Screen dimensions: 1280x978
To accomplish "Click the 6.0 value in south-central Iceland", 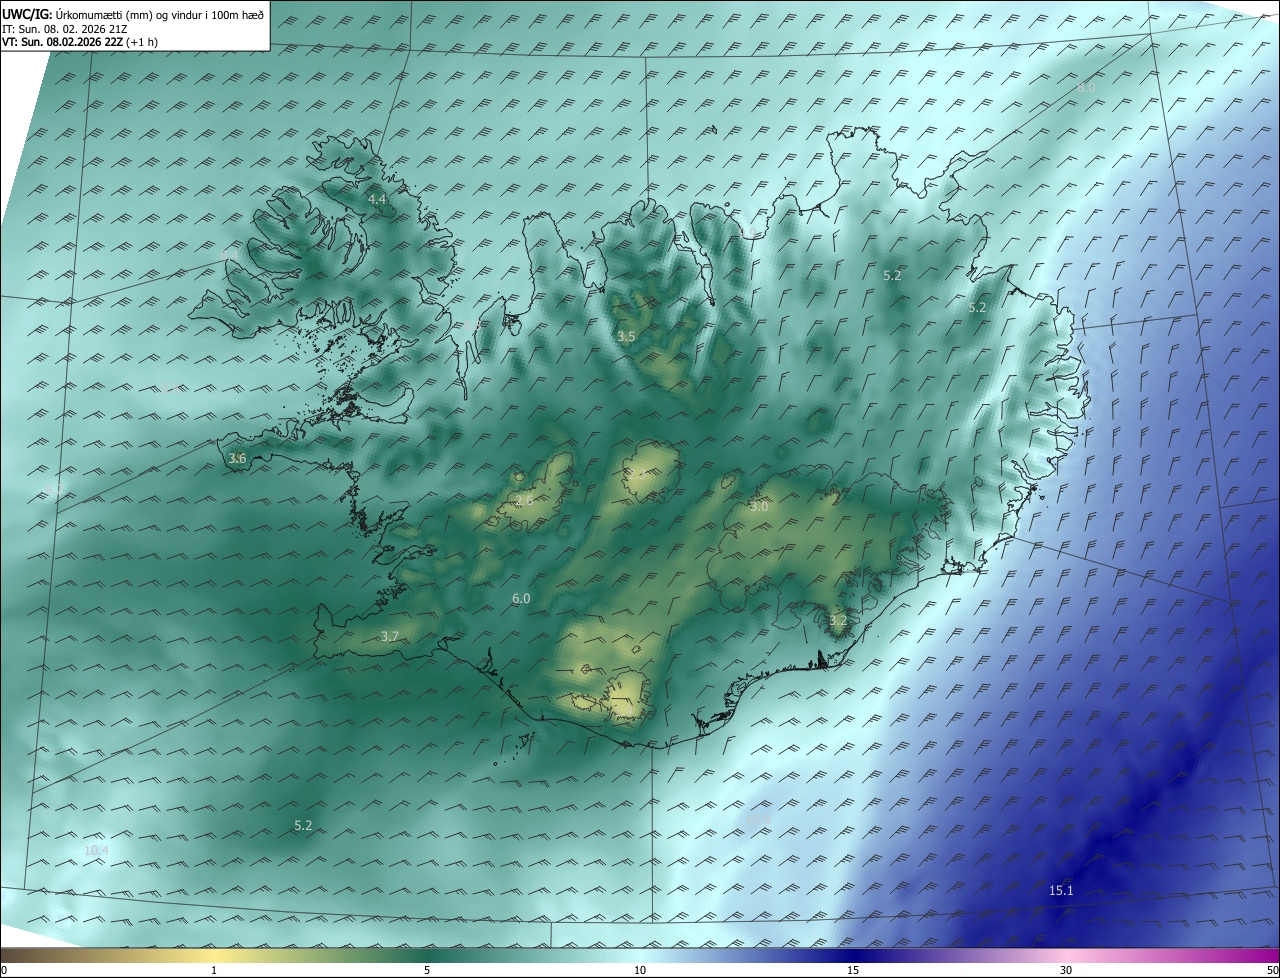I will (521, 599).
